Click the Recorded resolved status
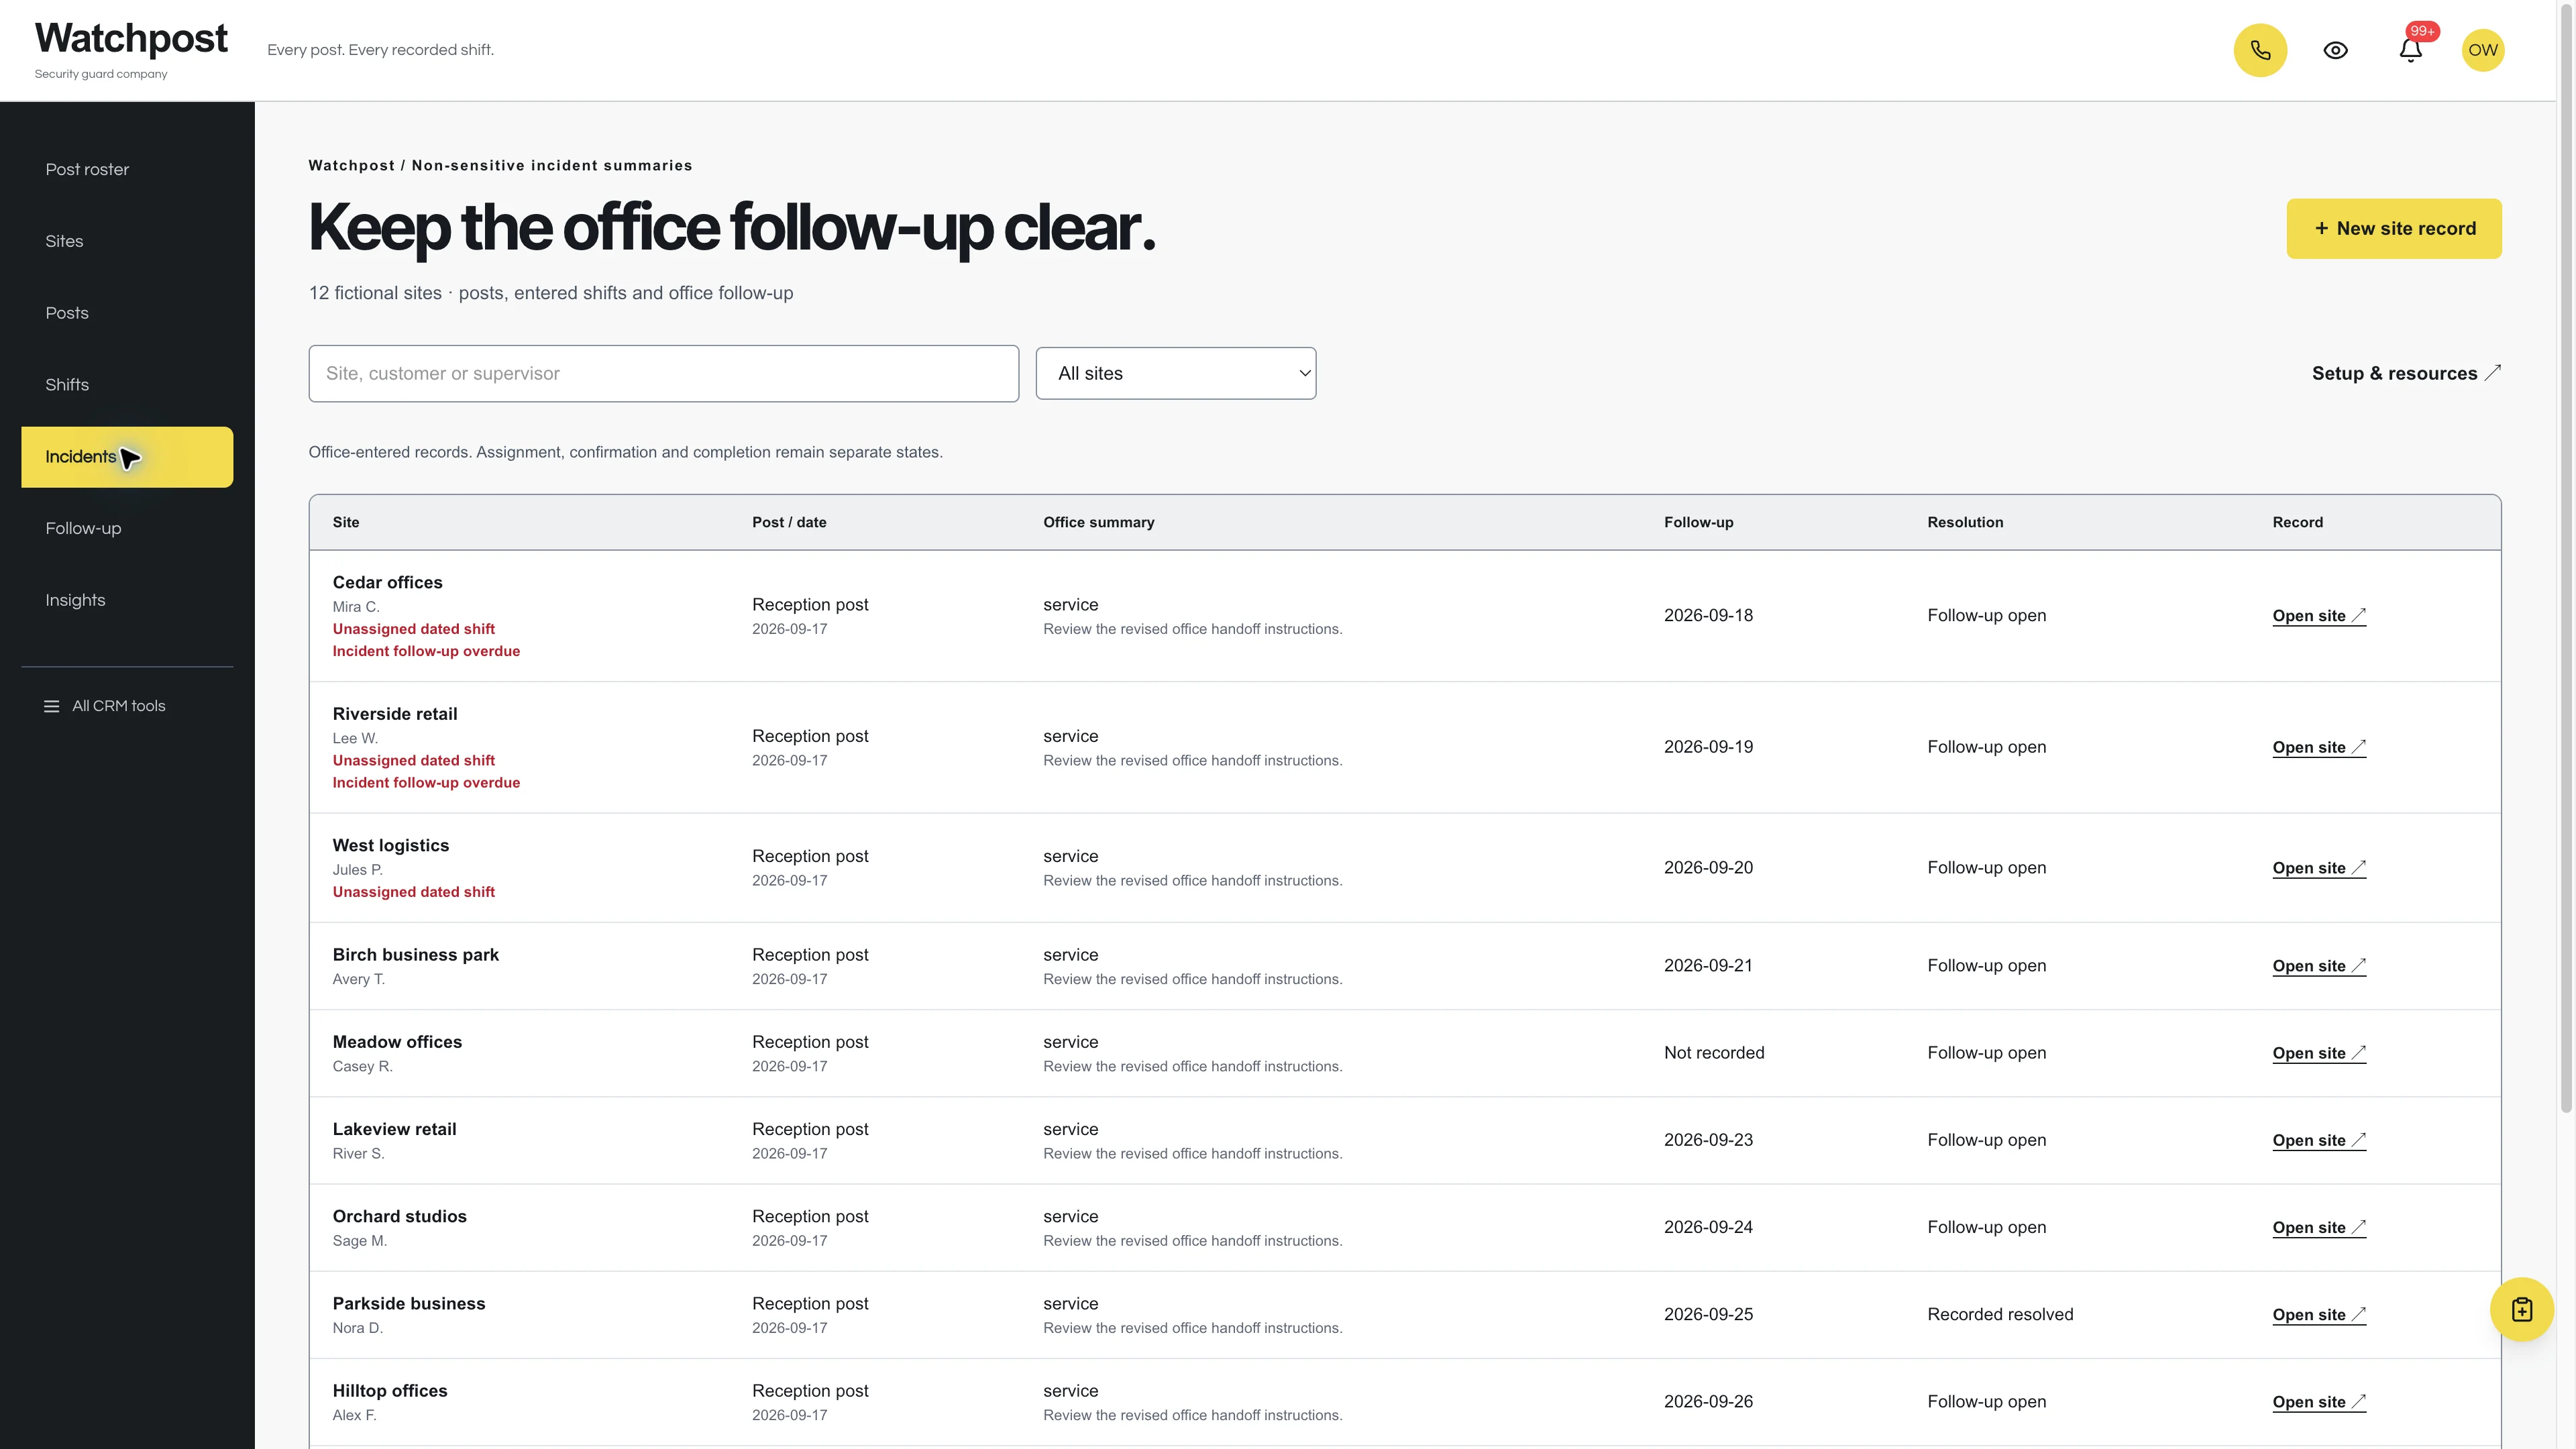This screenshot has height=1449, width=2576. pos(2000,1315)
